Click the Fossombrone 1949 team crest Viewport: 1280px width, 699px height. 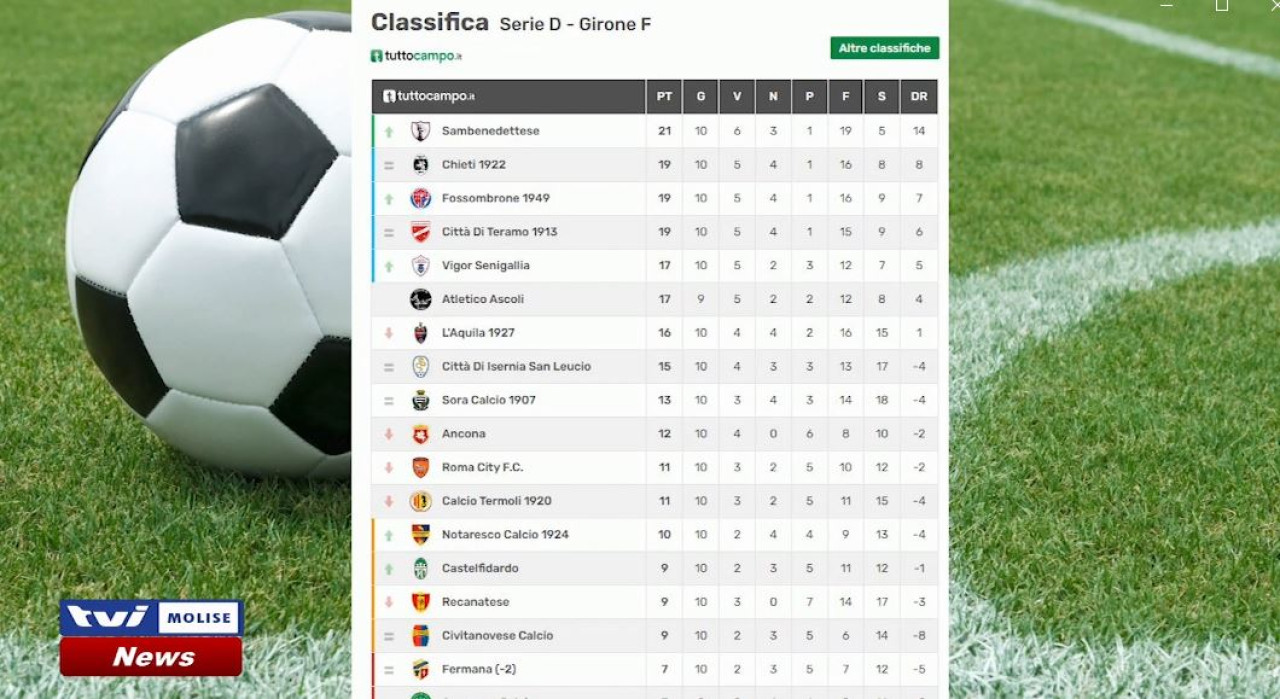coord(421,198)
